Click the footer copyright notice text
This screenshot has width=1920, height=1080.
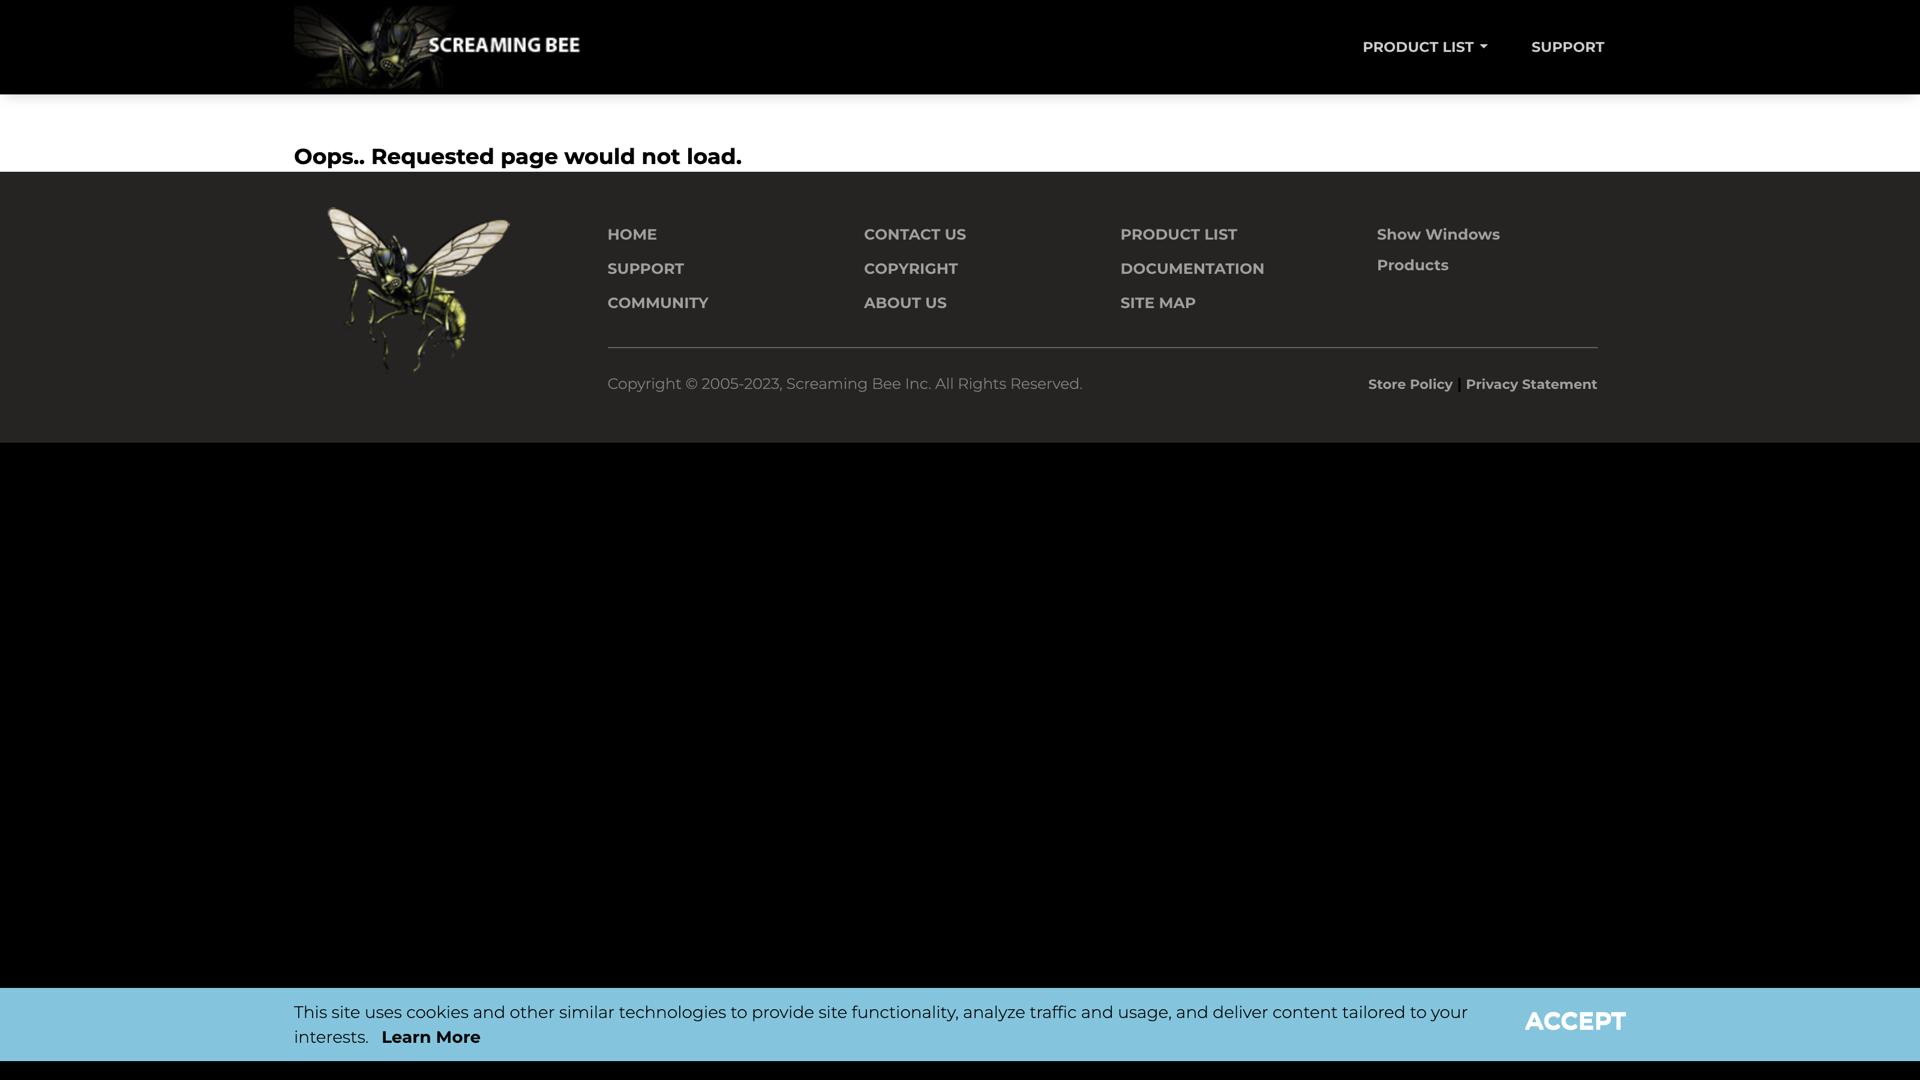coord(844,384)
